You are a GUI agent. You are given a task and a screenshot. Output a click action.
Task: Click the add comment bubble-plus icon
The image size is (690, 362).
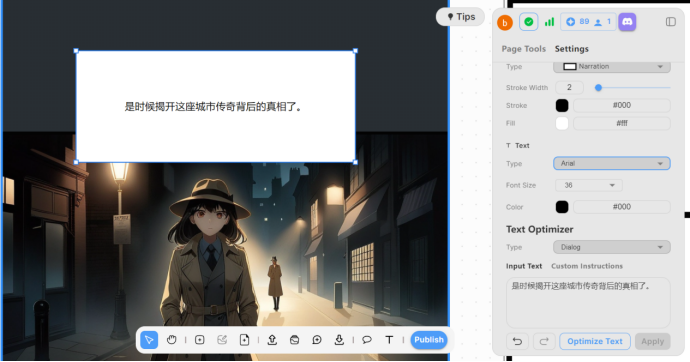click(317, 340)
